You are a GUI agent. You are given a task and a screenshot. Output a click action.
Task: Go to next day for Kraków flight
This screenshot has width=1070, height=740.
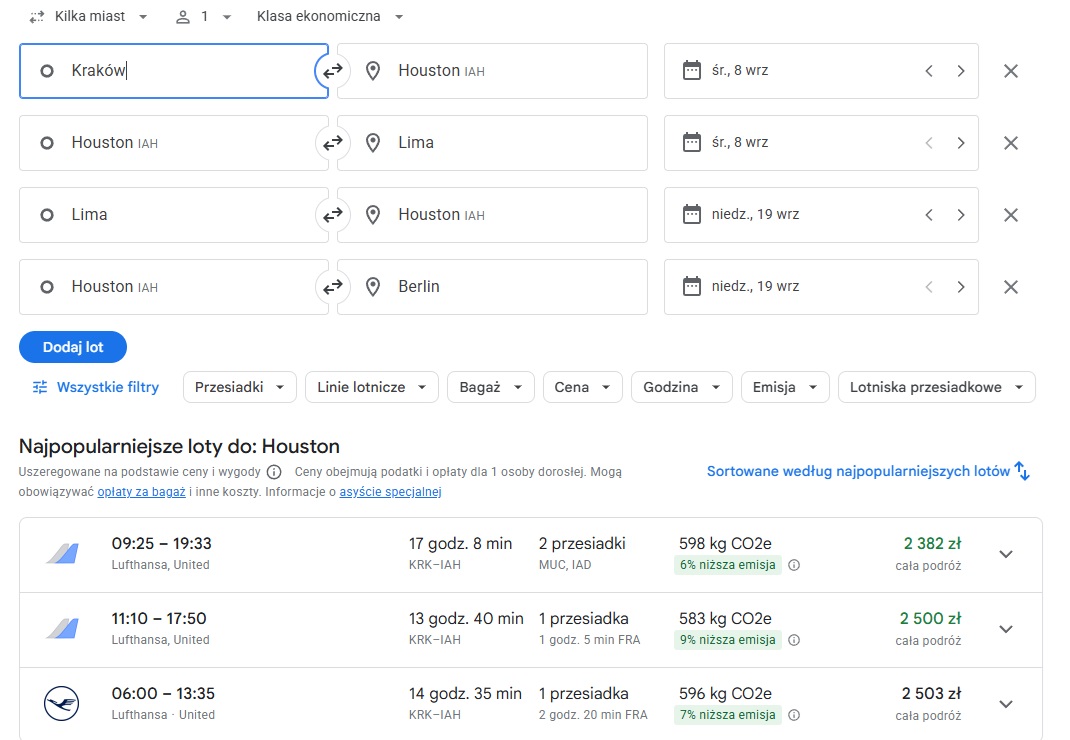coord(960,71)
